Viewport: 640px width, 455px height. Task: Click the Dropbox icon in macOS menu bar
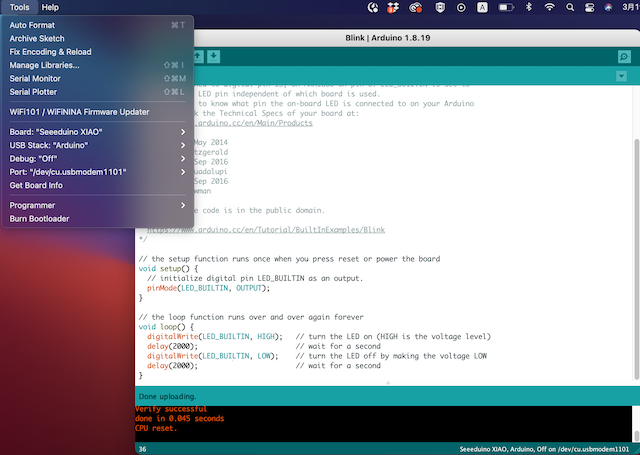point(393,7)
